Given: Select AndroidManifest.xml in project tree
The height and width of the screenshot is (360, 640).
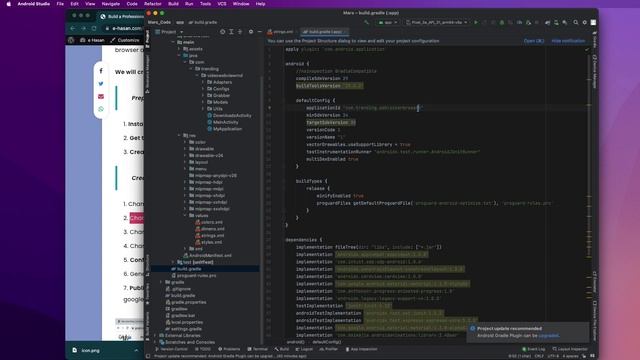Looking at the screenshot, I should click(x=210, y=256).
